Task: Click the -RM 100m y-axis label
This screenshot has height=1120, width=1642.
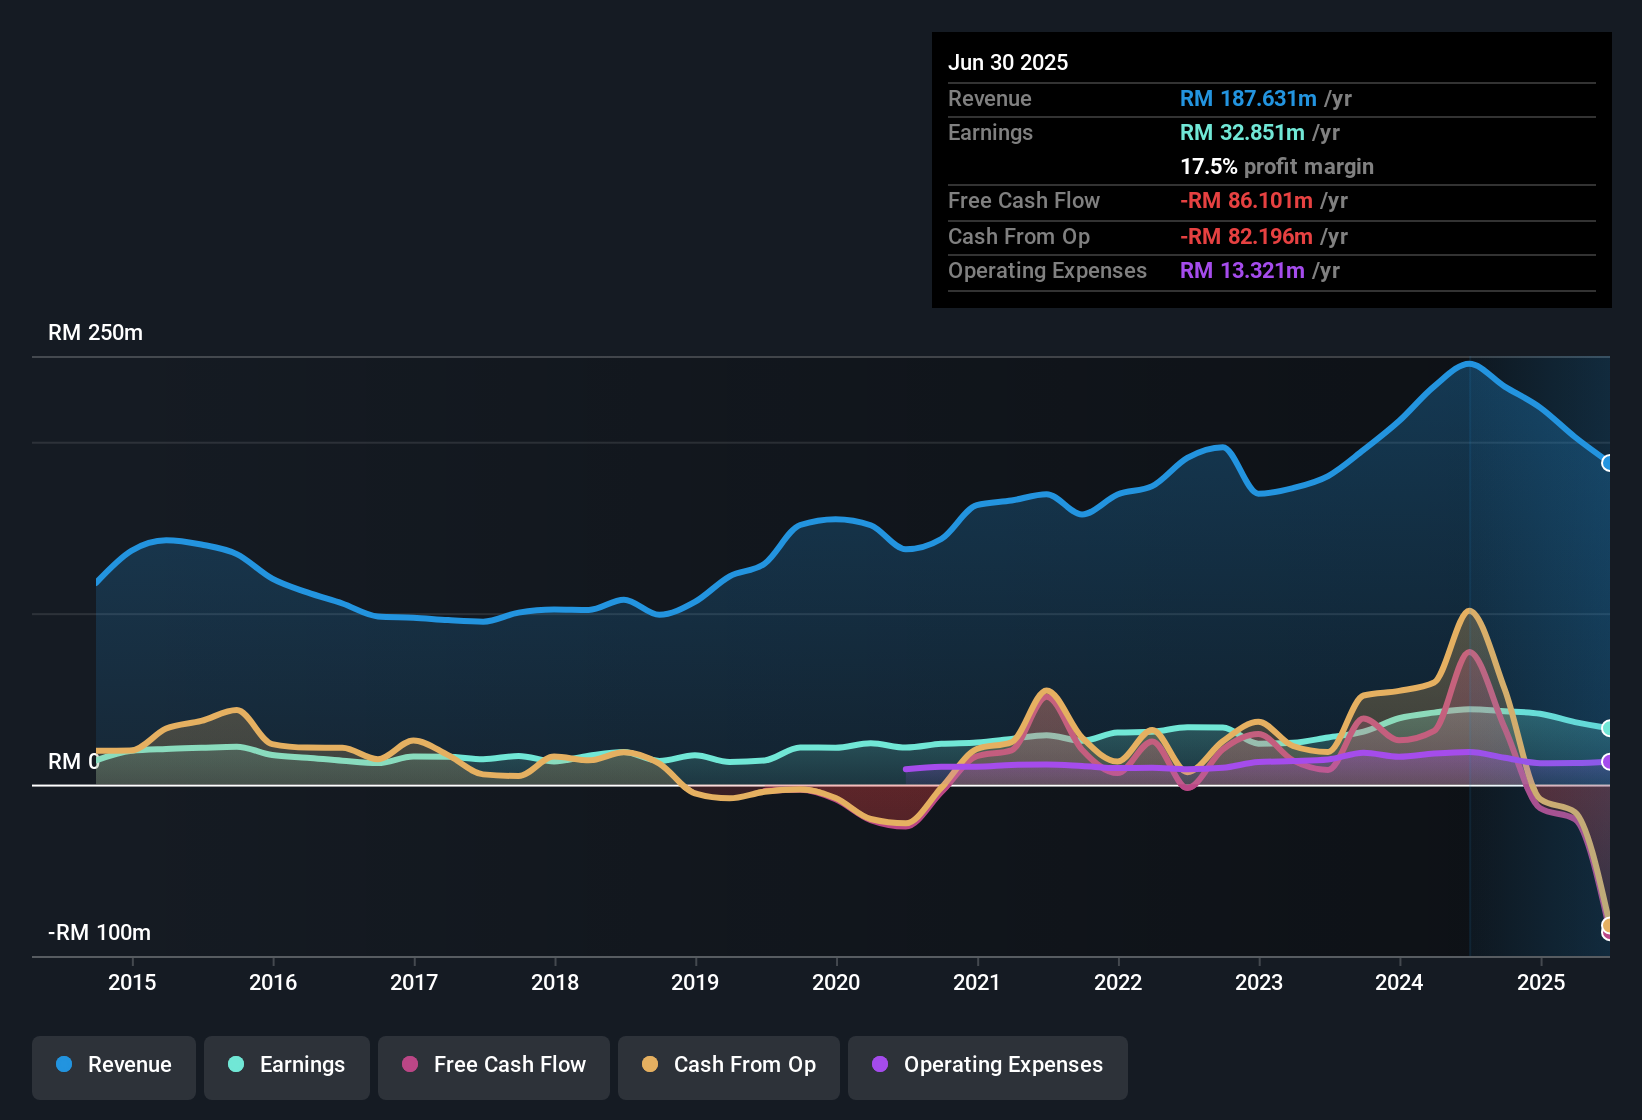Action: click(100, 933)
